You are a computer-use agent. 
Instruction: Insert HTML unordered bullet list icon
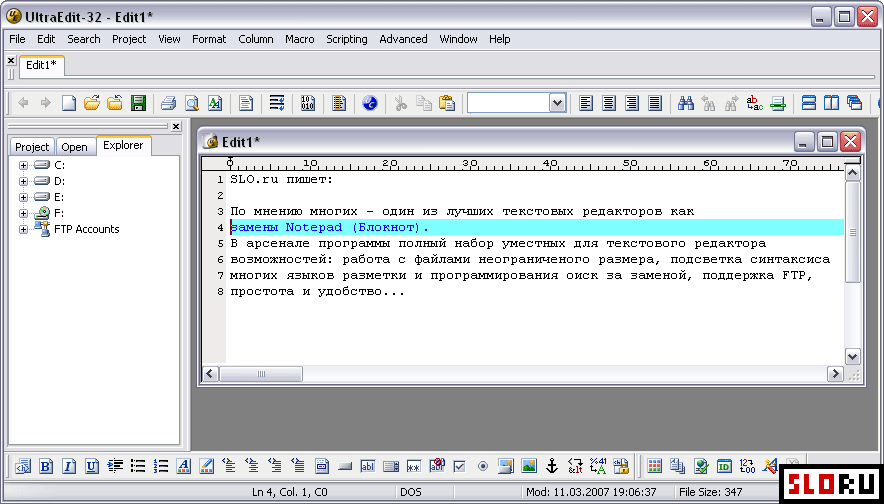(138, 466)
